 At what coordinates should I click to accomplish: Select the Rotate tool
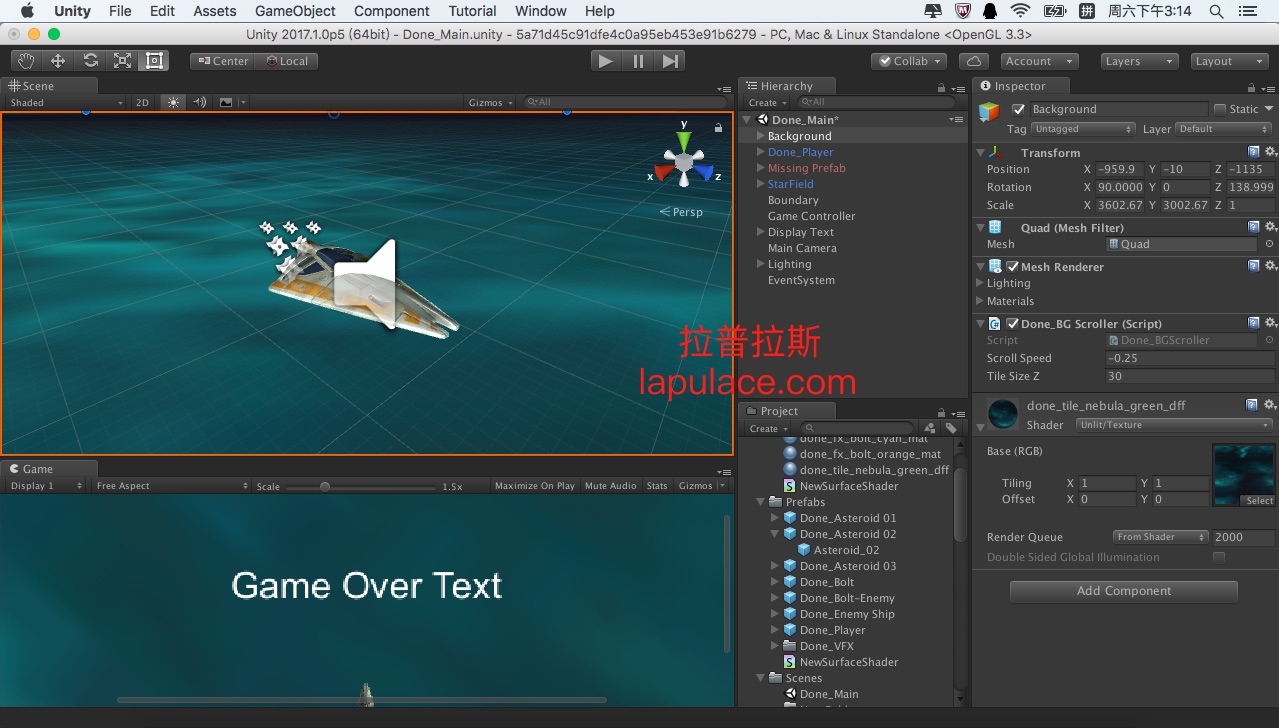pos(90,61)
